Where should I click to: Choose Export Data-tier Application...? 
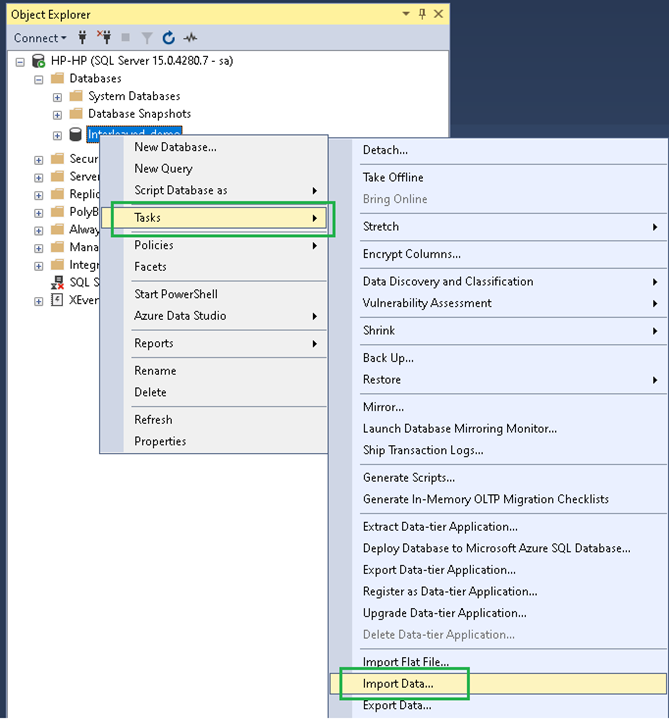coord(498,570)
